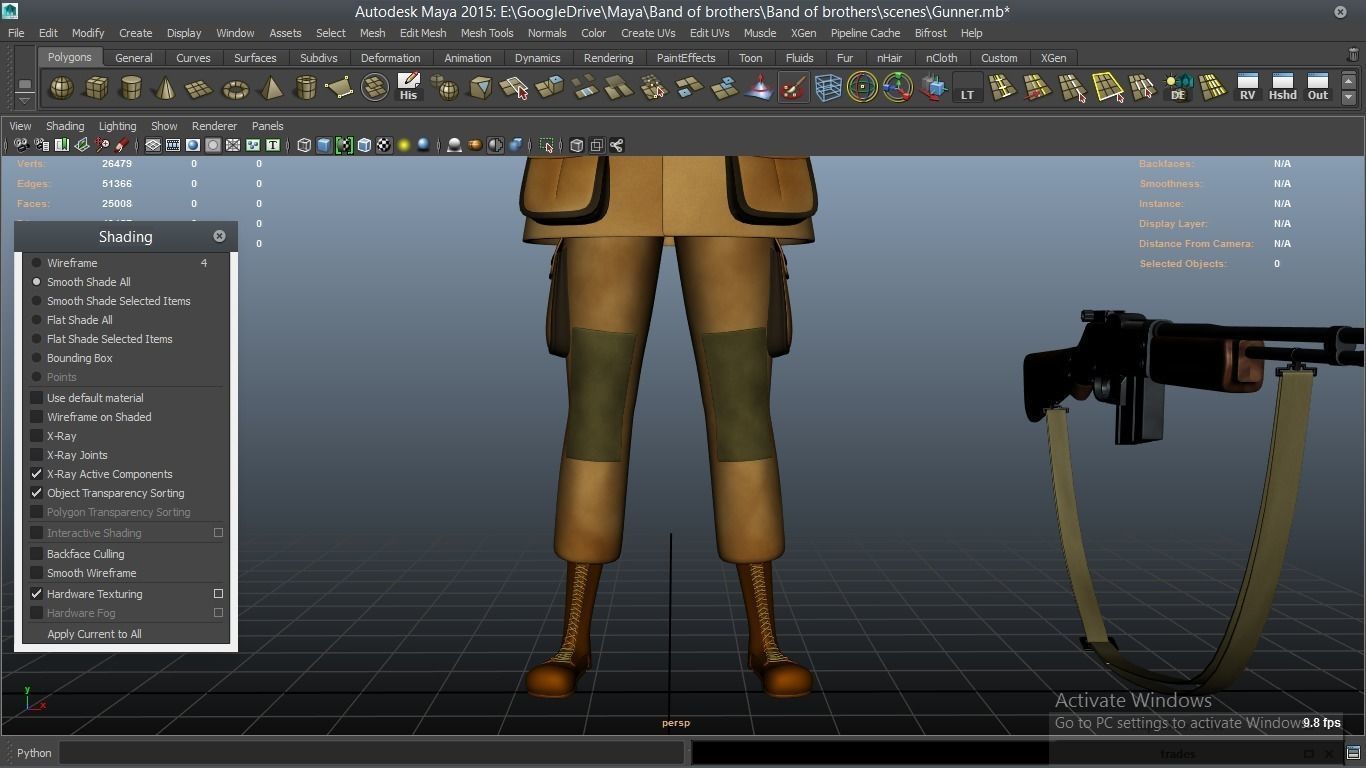Open the Panels panel menu
This screenshot has width=1366, height=768.
tap(267, 126)
